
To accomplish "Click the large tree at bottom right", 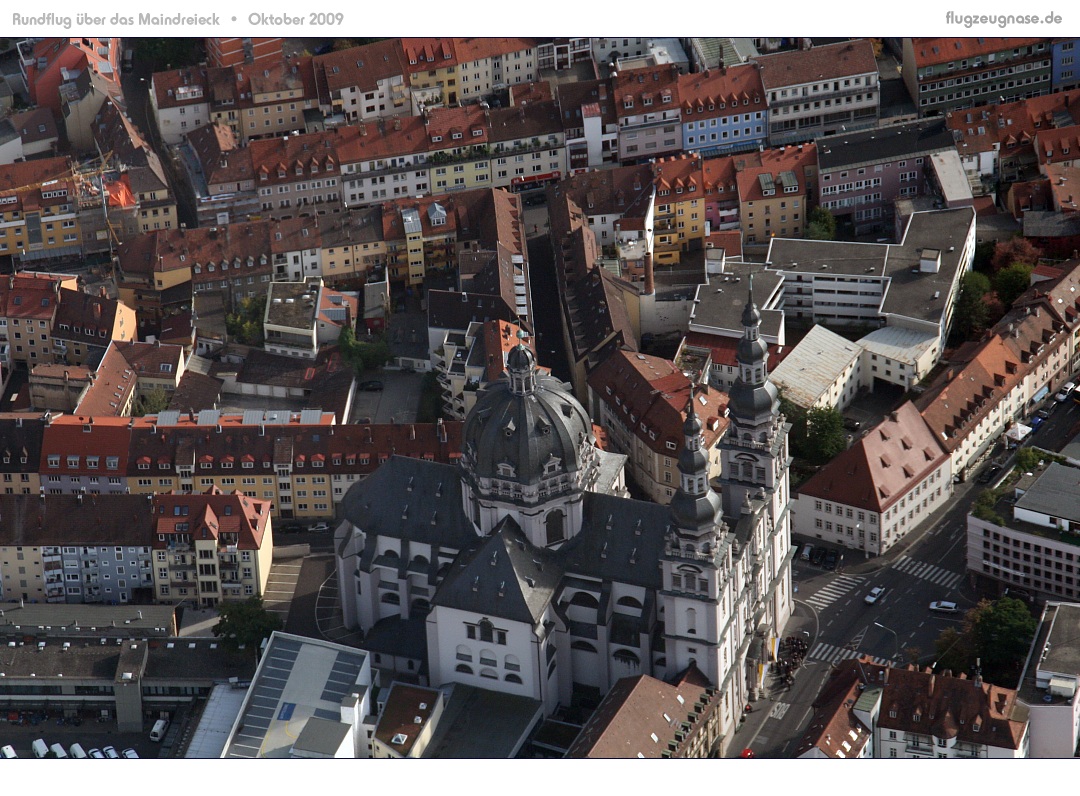I will (1000, 635).
